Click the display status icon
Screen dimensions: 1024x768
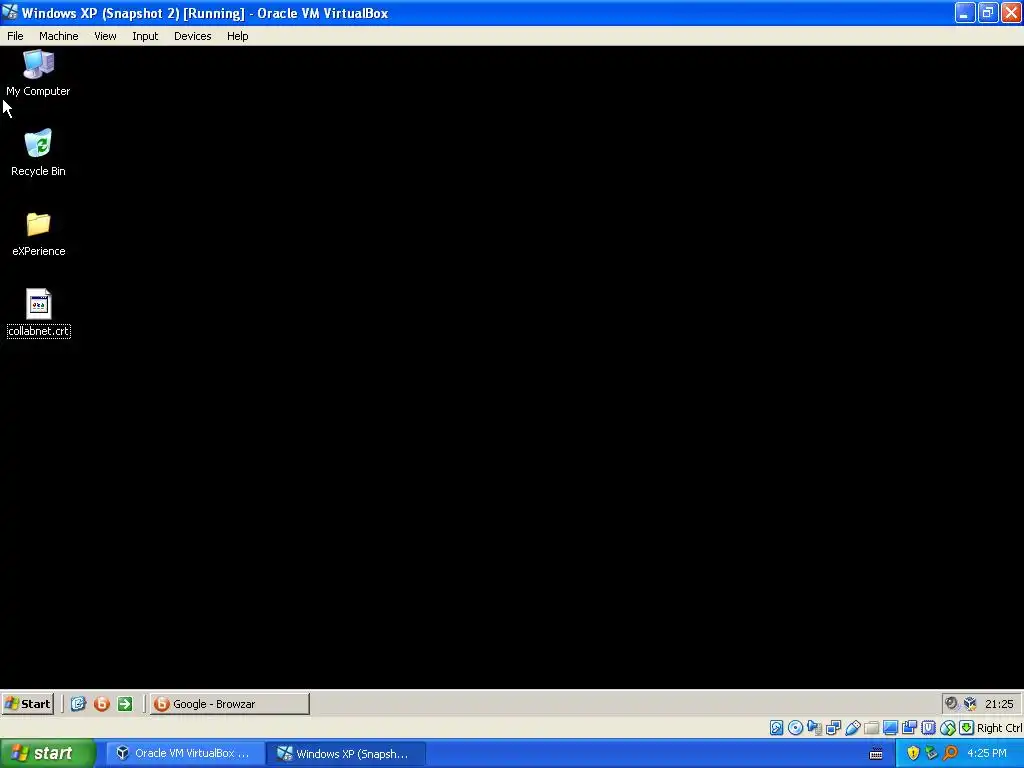tap(890, 728)
